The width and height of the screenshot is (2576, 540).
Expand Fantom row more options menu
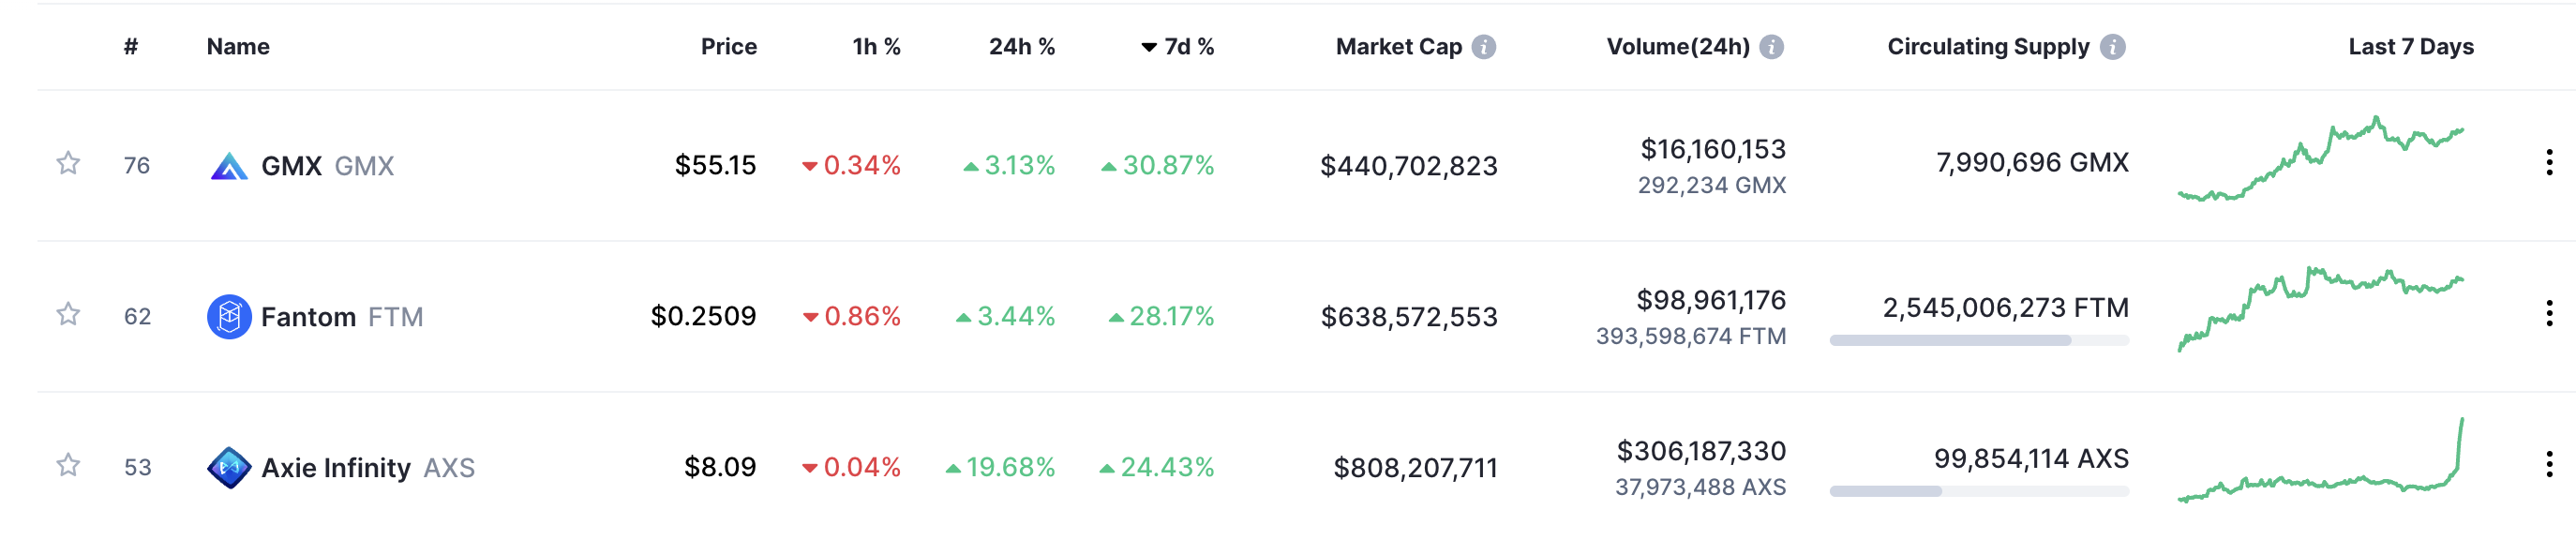[2548, 314]
